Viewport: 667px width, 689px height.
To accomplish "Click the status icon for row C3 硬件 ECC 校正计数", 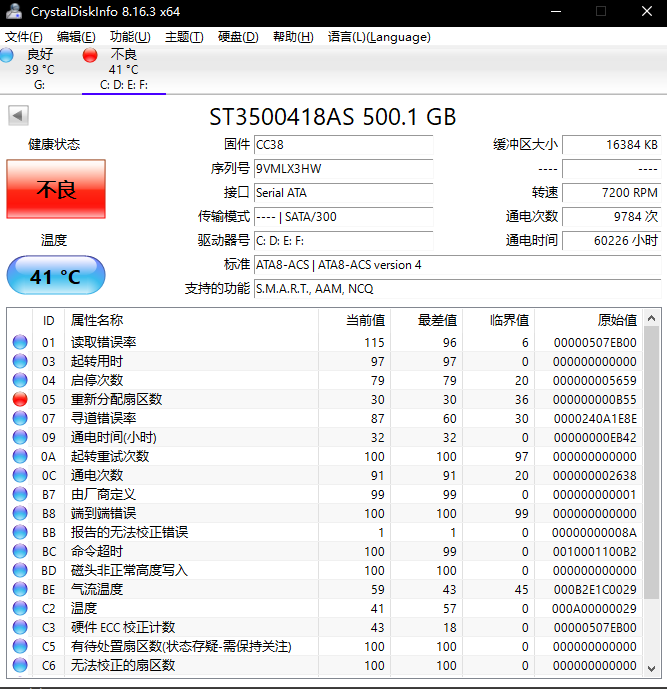I will pos(20,627).
